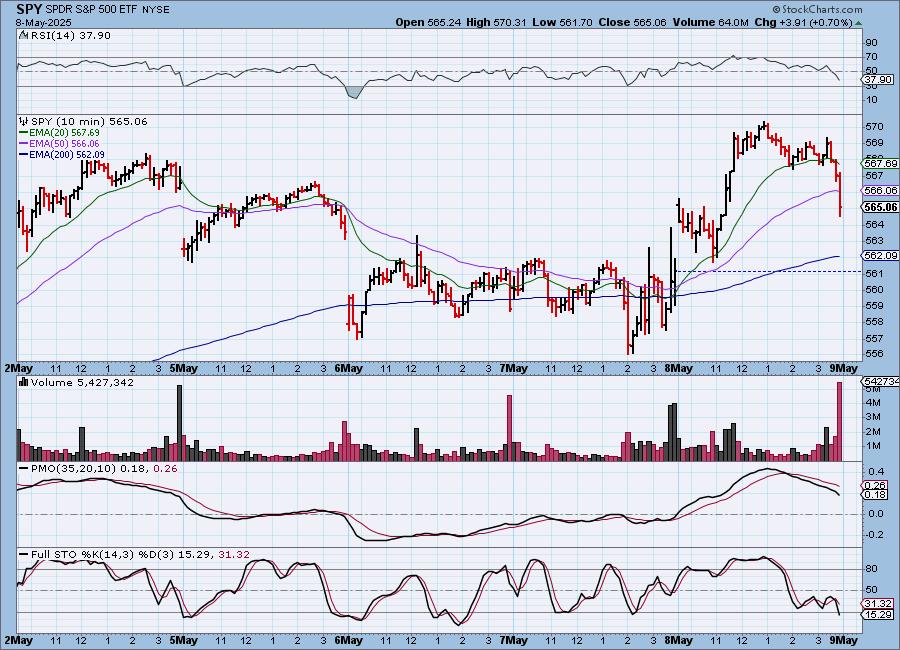Click the green up arrow beside the change percentage
The height and width of the screenshot is (650, 900).
858,24
